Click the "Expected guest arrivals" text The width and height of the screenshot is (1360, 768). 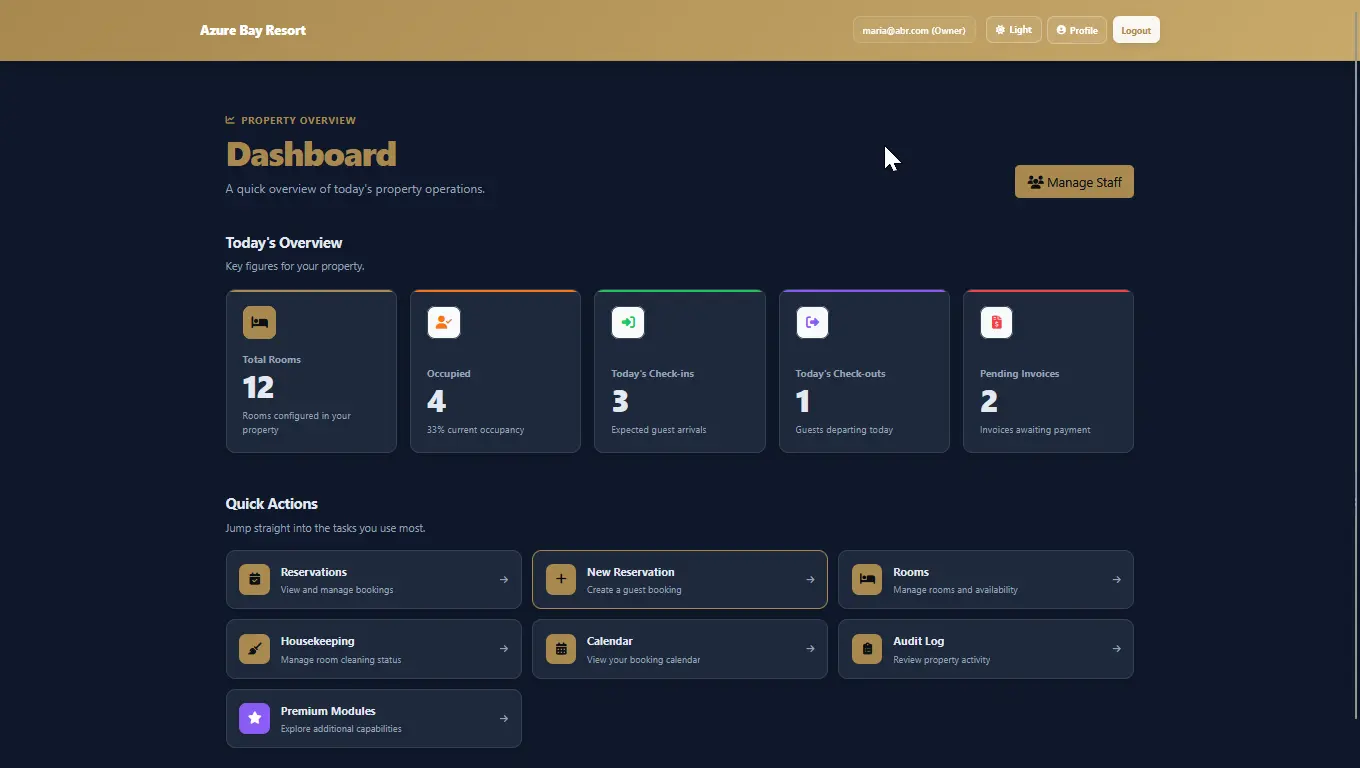[659, 430]
